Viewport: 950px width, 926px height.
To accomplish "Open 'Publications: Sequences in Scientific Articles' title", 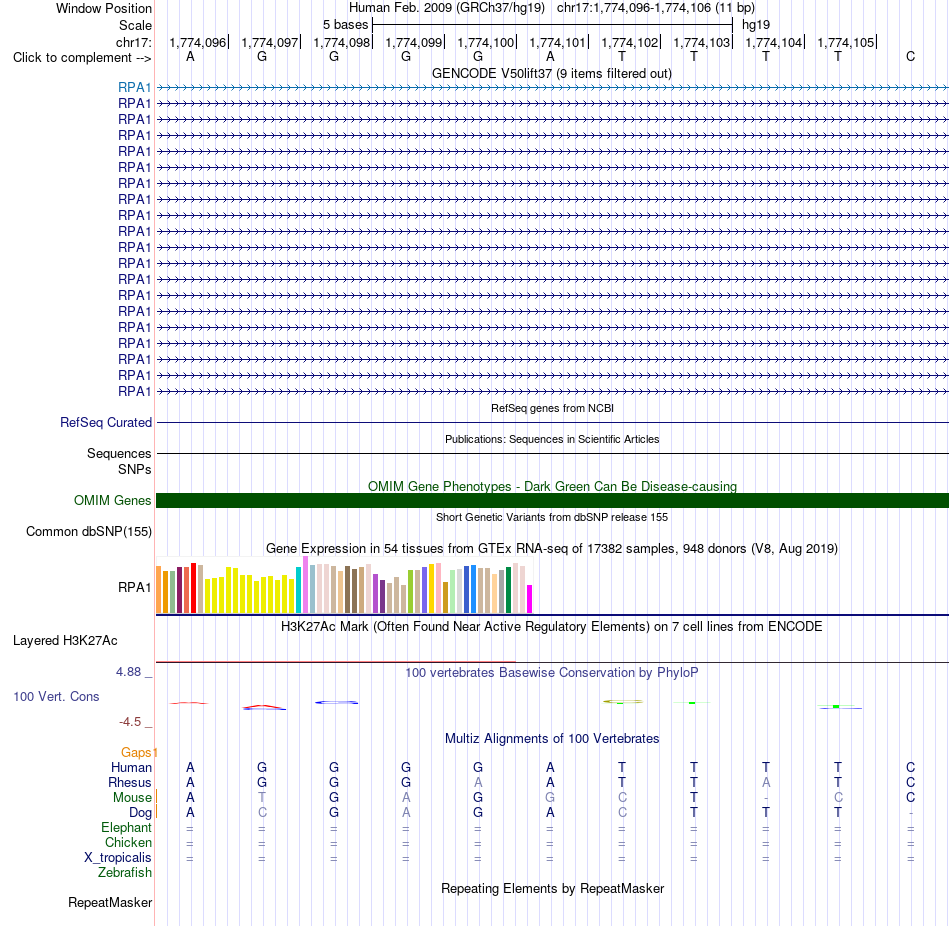I will pos(552,439).
